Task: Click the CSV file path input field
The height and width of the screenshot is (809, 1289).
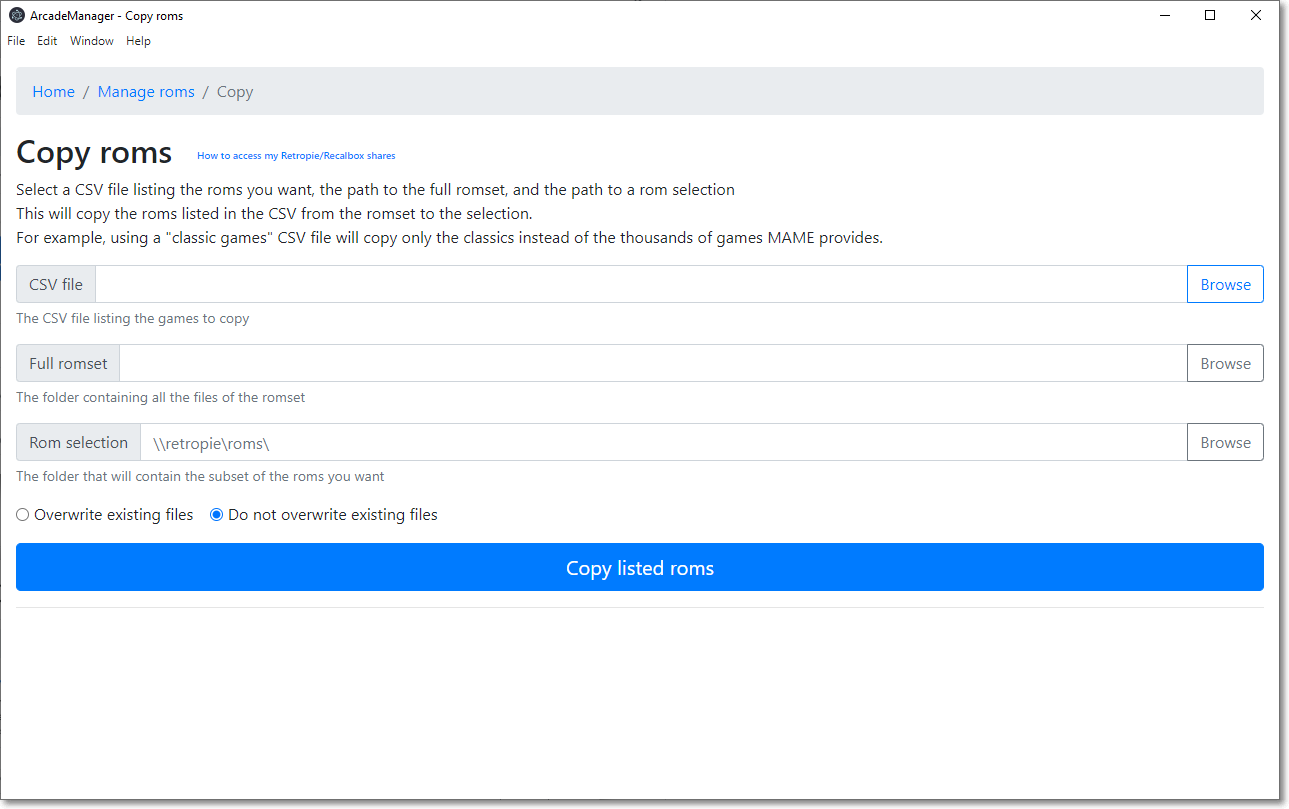Action: pos(641,284)
